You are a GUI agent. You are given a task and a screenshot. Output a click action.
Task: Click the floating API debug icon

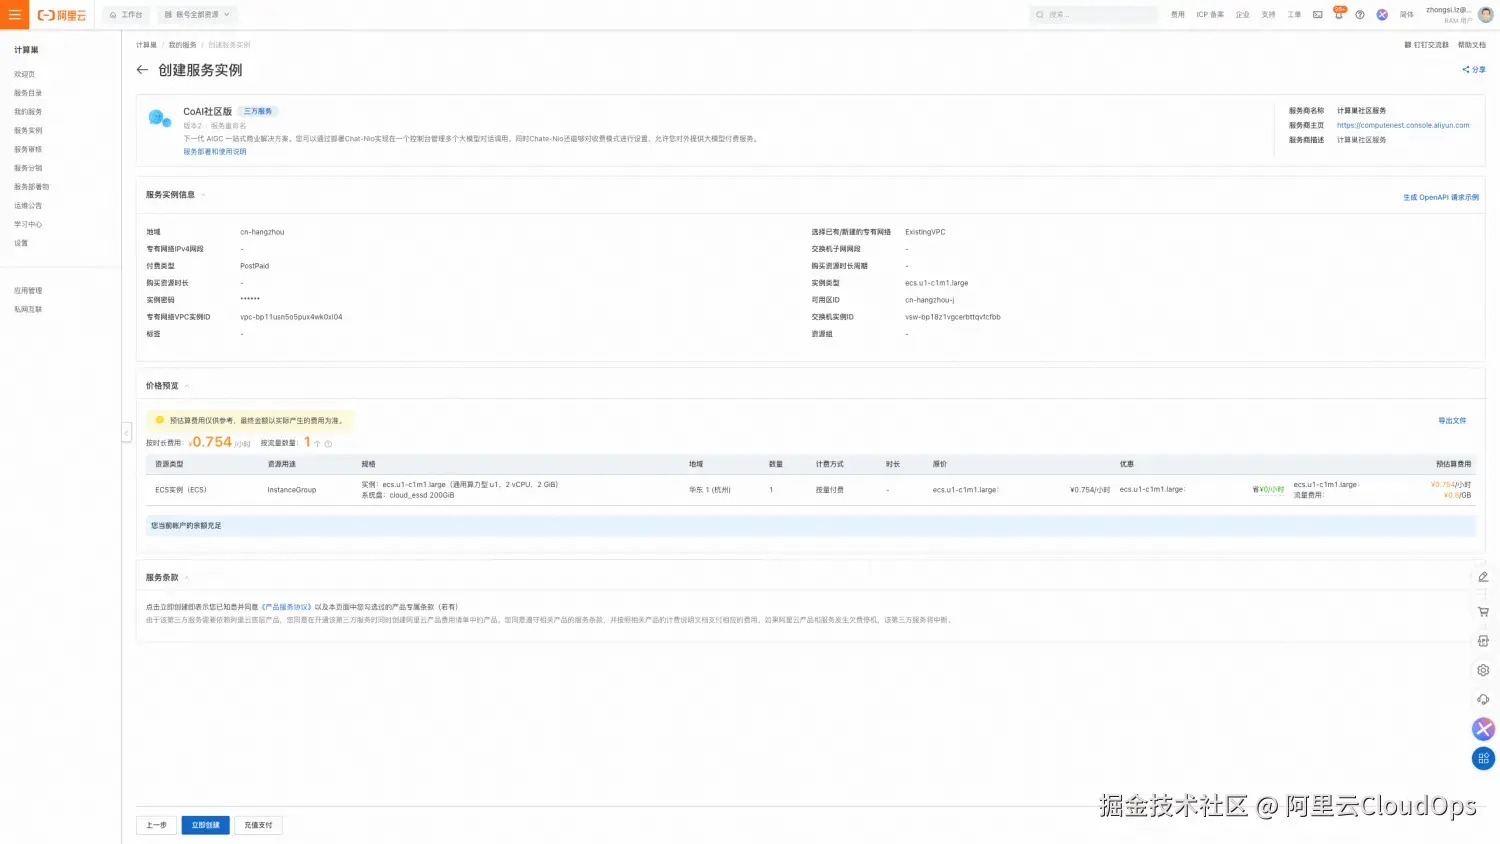(x=1483, y=641)
